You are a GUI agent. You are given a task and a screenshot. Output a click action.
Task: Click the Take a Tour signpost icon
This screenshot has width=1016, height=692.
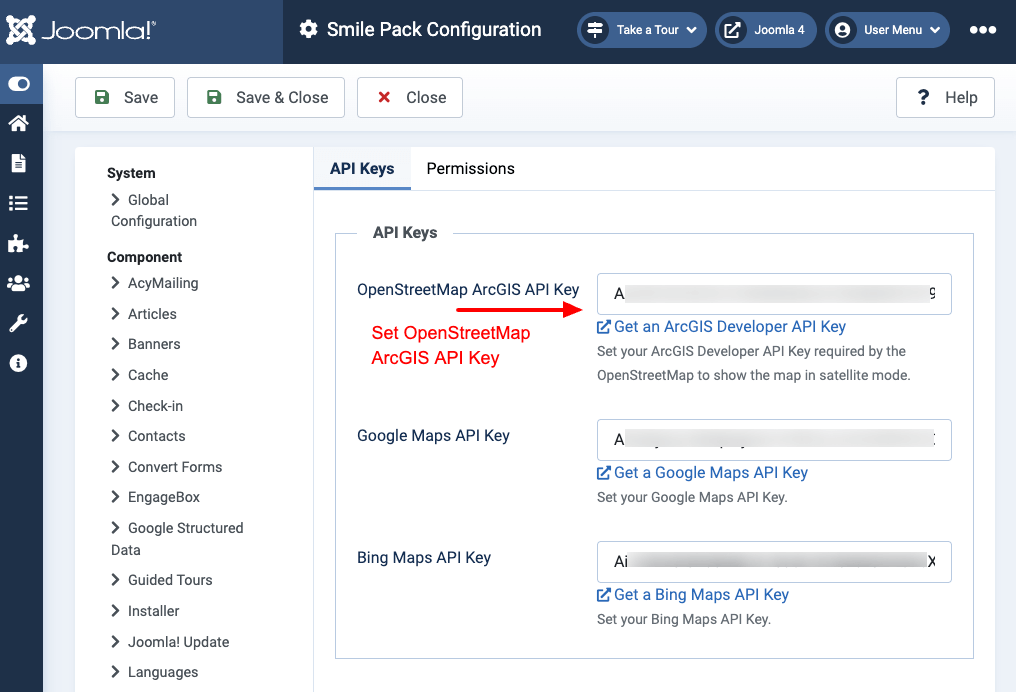click(x=595, y=30)
